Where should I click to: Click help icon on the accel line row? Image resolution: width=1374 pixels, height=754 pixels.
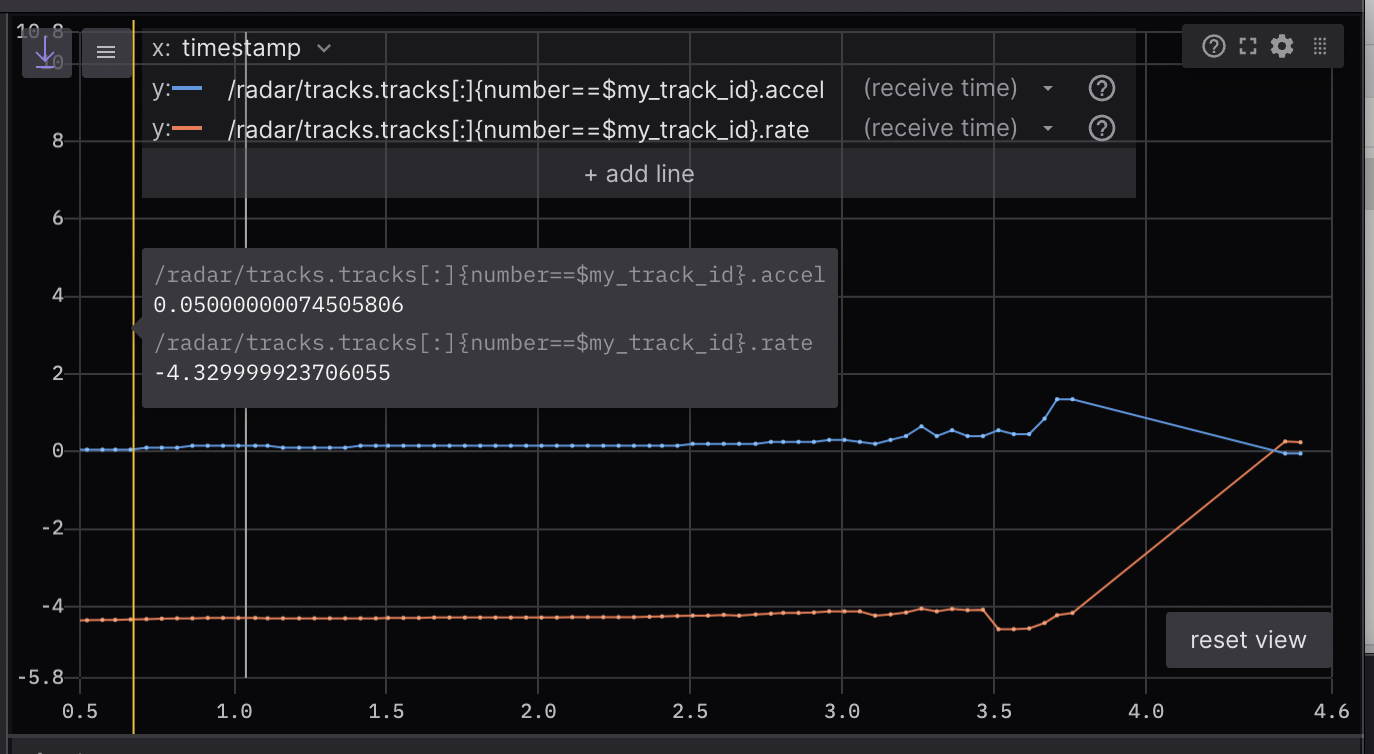(x=1101, y=89)
